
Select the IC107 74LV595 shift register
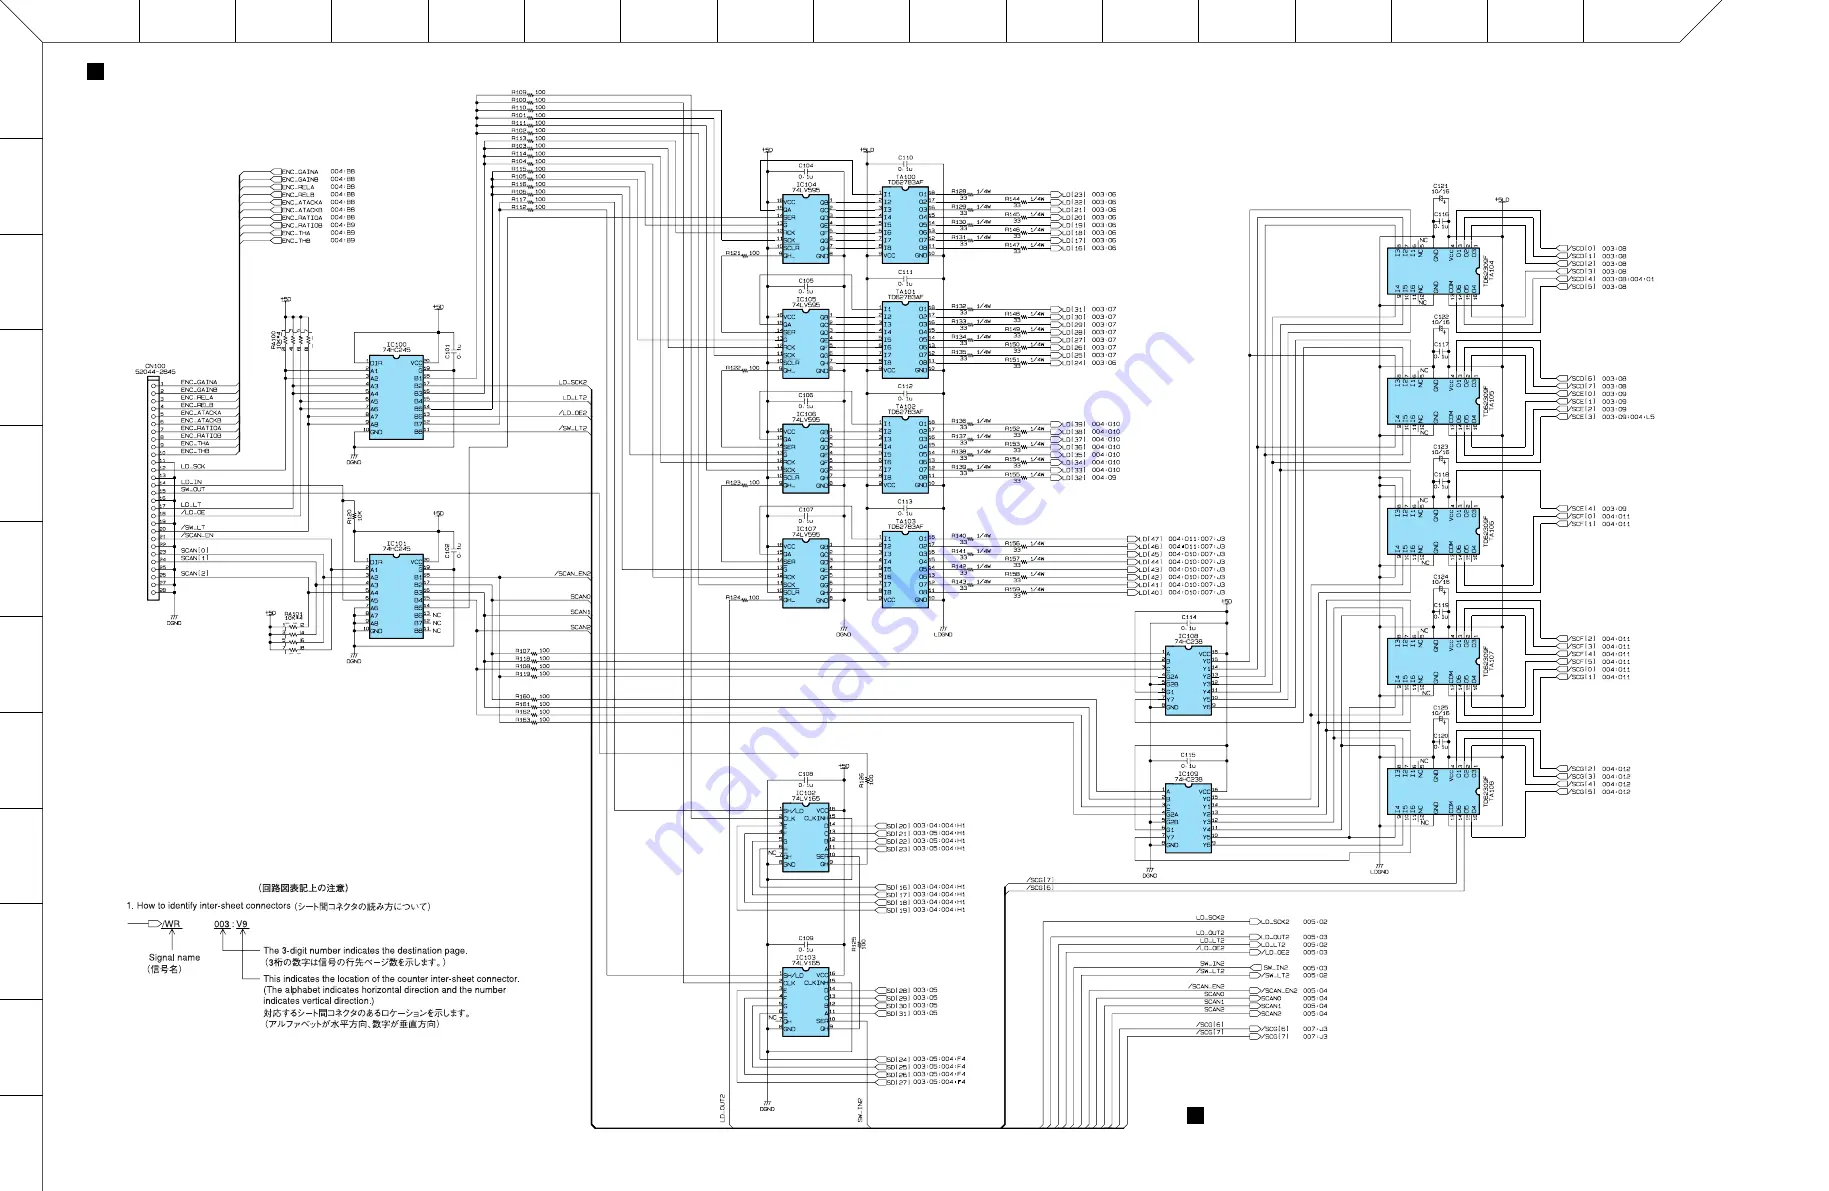point(806,573)
